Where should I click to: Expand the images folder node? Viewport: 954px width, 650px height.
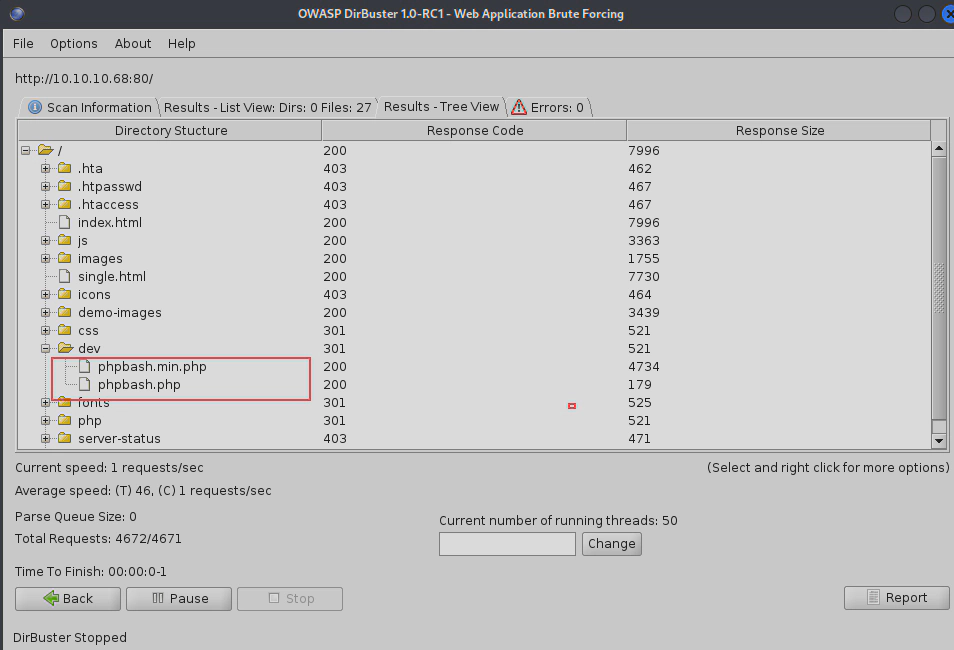pos(46,259)
